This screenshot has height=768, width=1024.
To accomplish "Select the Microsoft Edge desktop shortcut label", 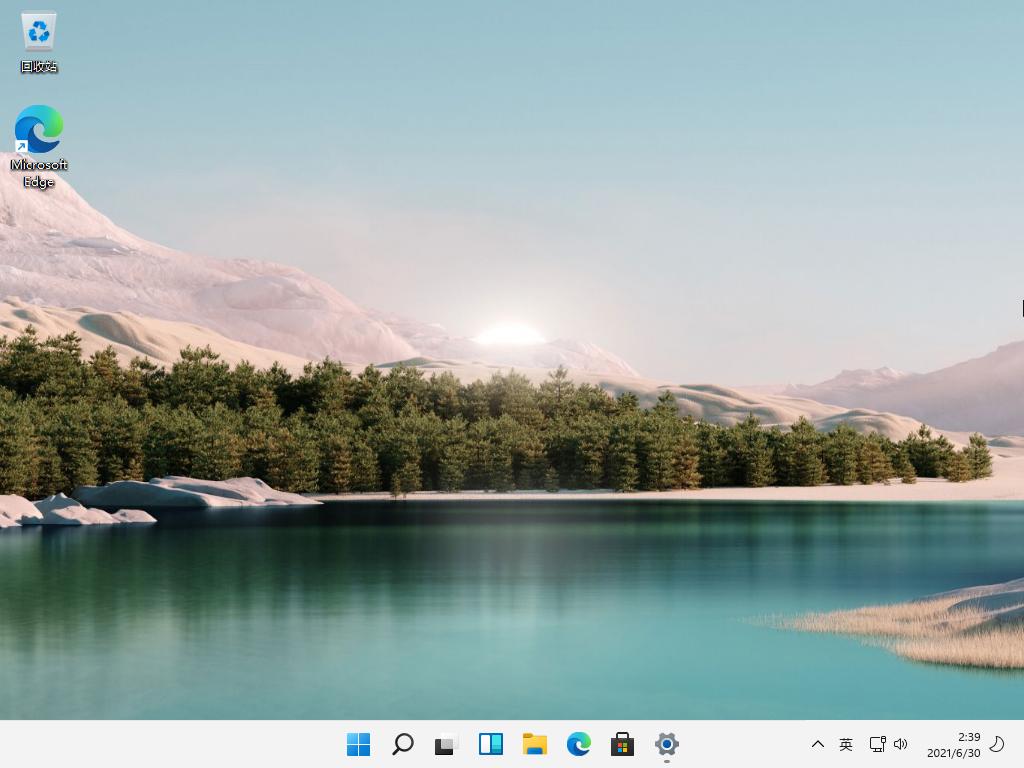I will click(37, 173).
